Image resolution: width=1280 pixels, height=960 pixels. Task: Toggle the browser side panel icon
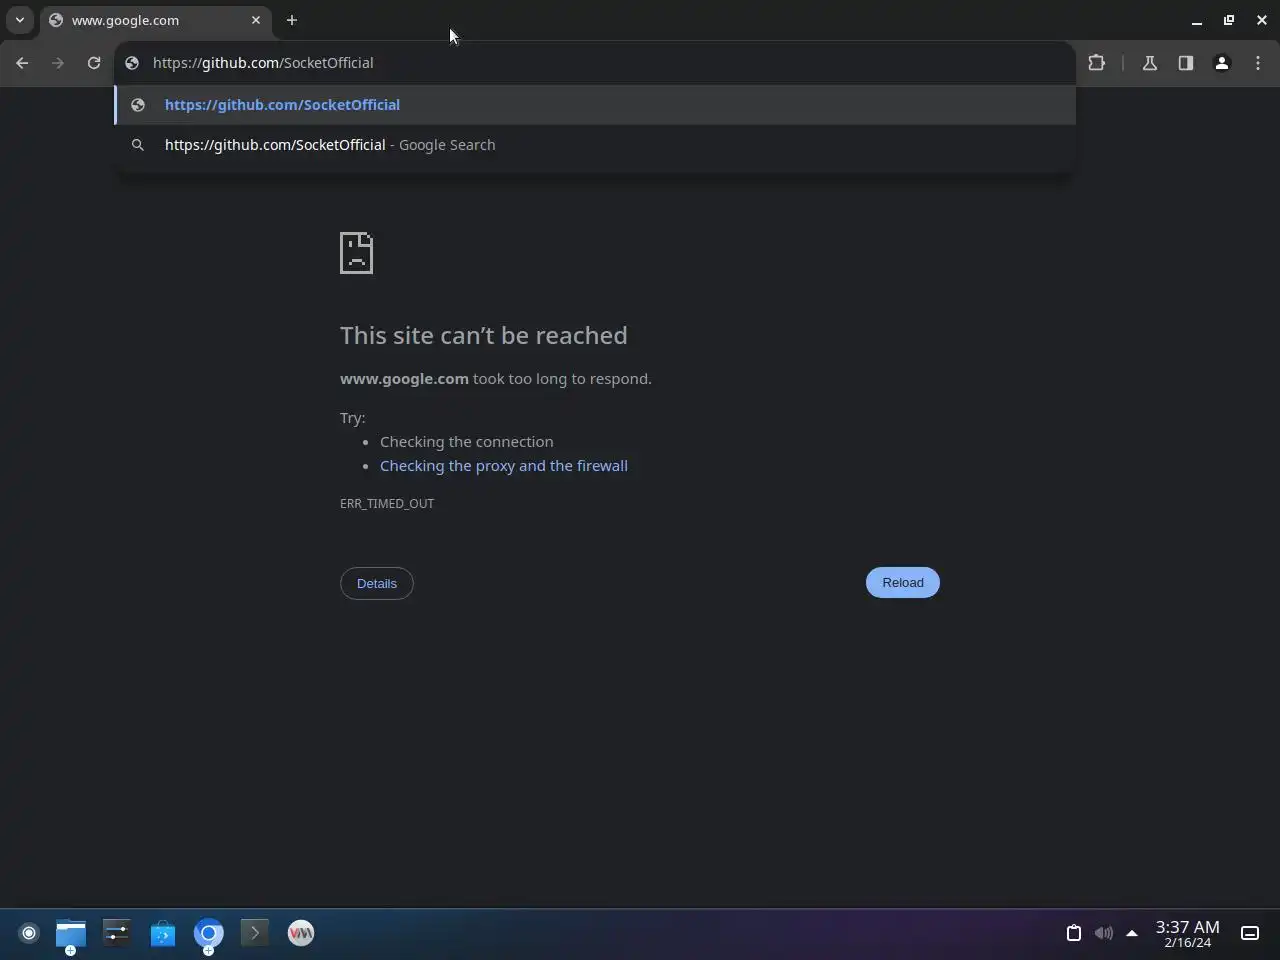coord(1186,63)
